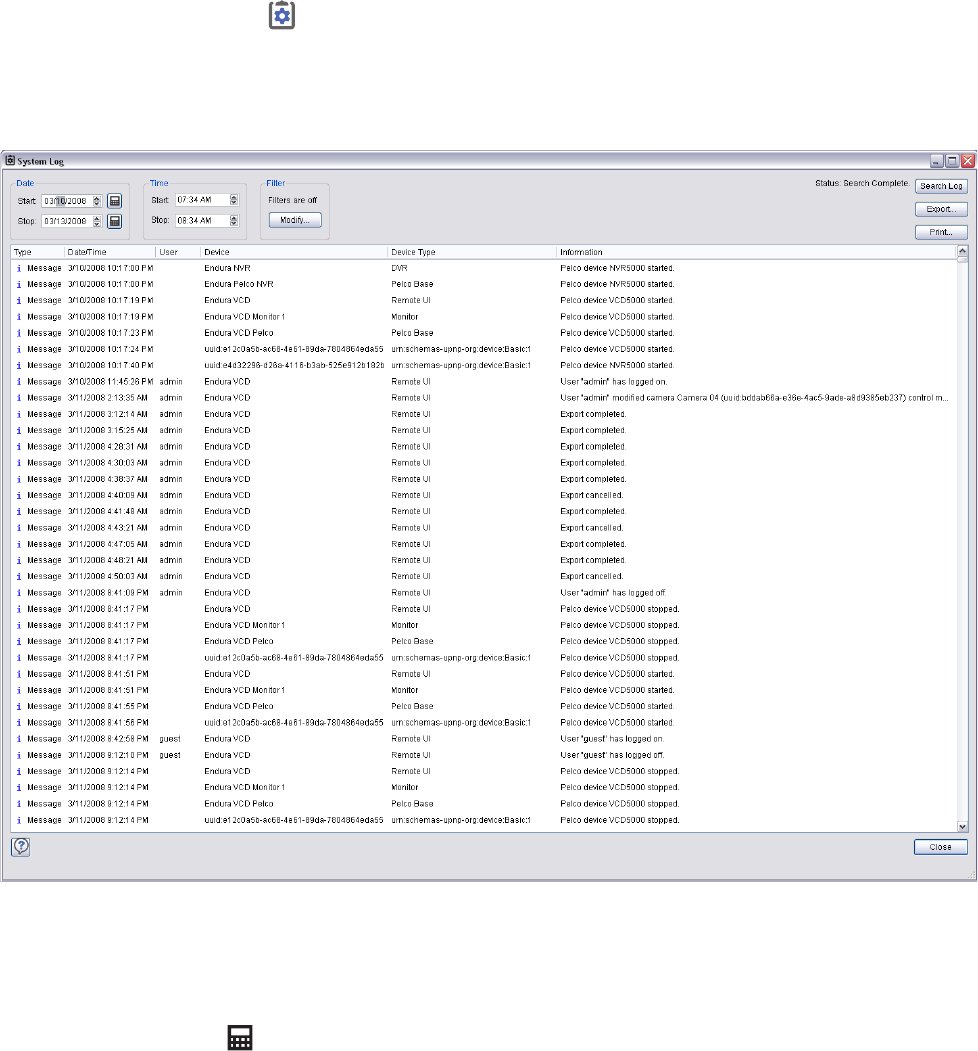
Task: Click the Stop date spinner arrows
Action: [x=97, y=221]
